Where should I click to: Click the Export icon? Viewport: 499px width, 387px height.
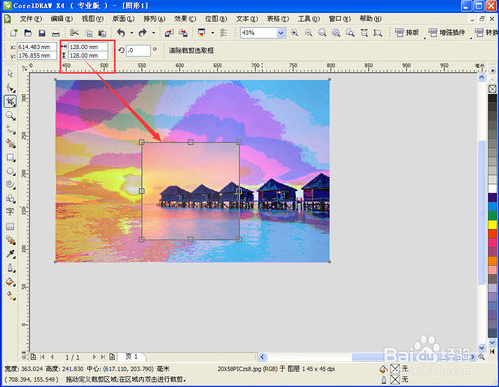tap(183, 33)
